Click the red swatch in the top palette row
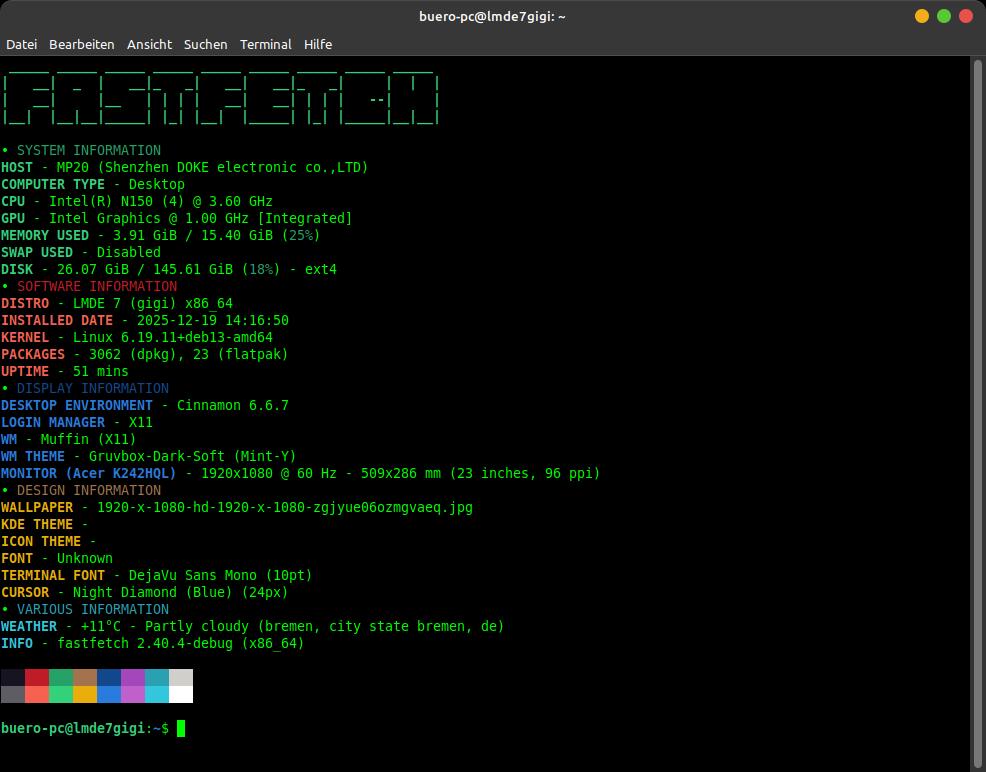Image resolution: width=986 pixels, height=772 pixels. [x=37, y=678]
